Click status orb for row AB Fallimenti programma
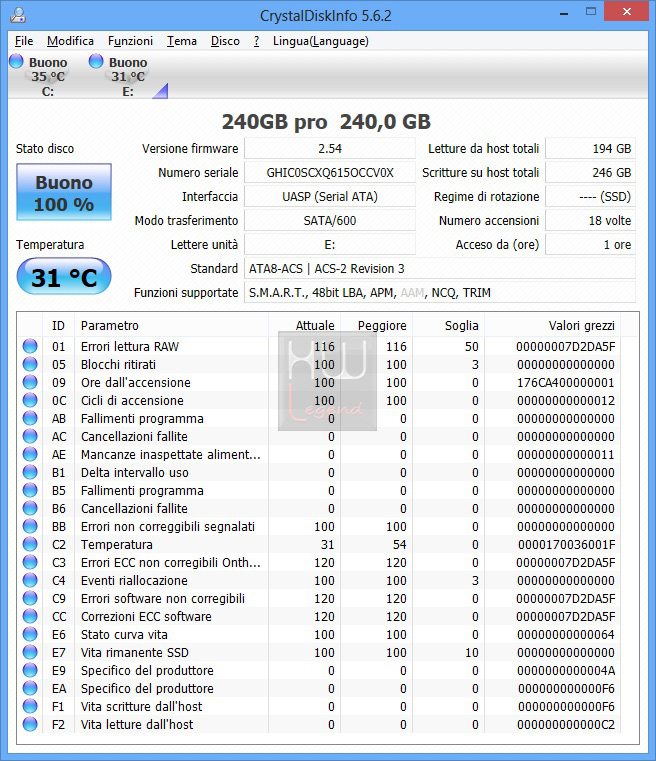This screenshot has height=761, width=656. [x=30, y=418]
